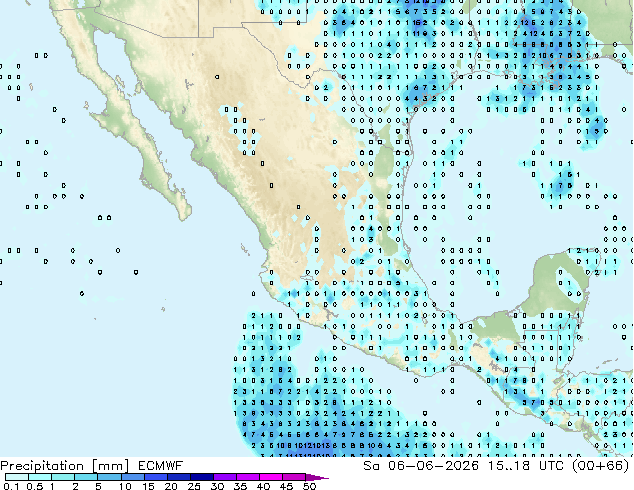The height and width of the screenshot is (490, 634).
Task: Select the 5–10 mm legend color swatch
Action: (109, 477)
